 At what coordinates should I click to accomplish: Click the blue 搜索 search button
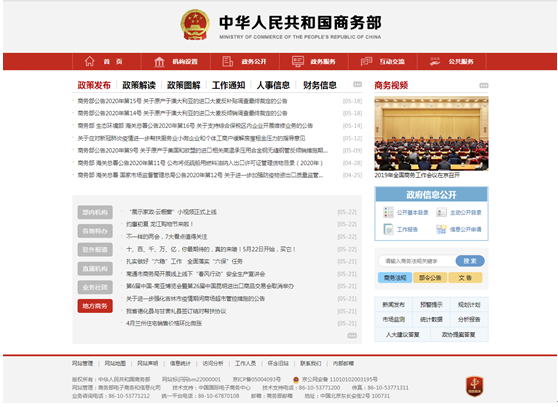[470, 261]
